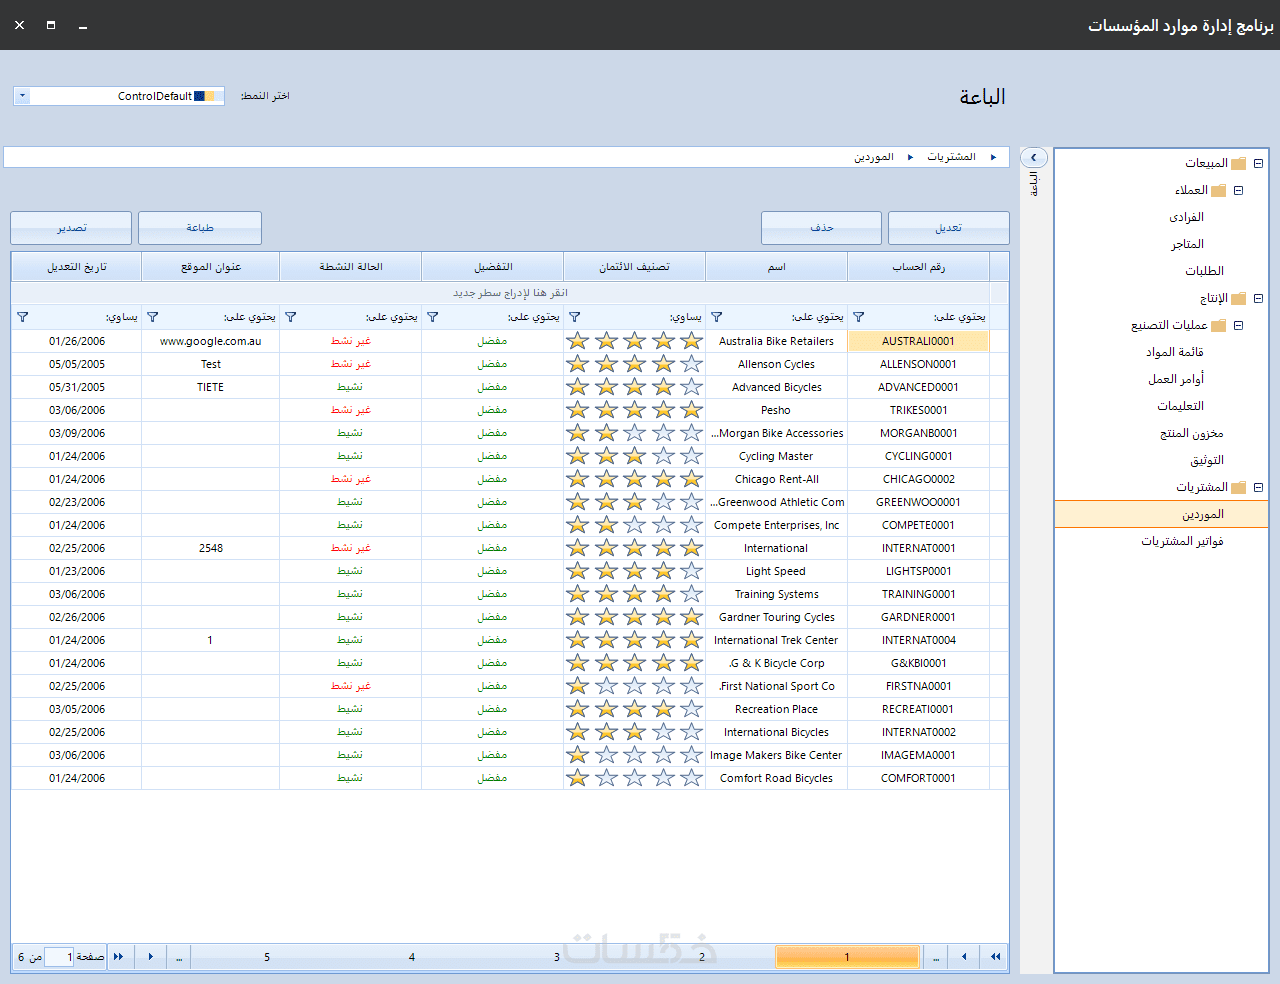The height and width of the screenshot is (984, 1280).
Task: Click المشتريات in the breadcrumb bar
Action: [x=951, y=157]
